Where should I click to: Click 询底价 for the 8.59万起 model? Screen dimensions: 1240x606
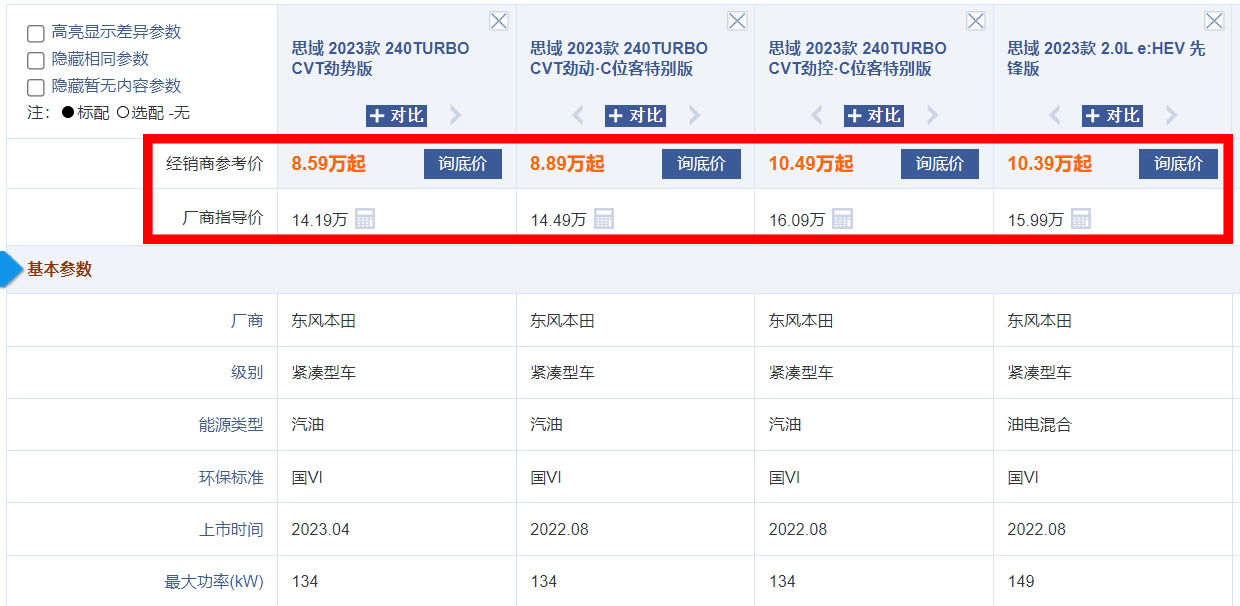tap(463, 164)
